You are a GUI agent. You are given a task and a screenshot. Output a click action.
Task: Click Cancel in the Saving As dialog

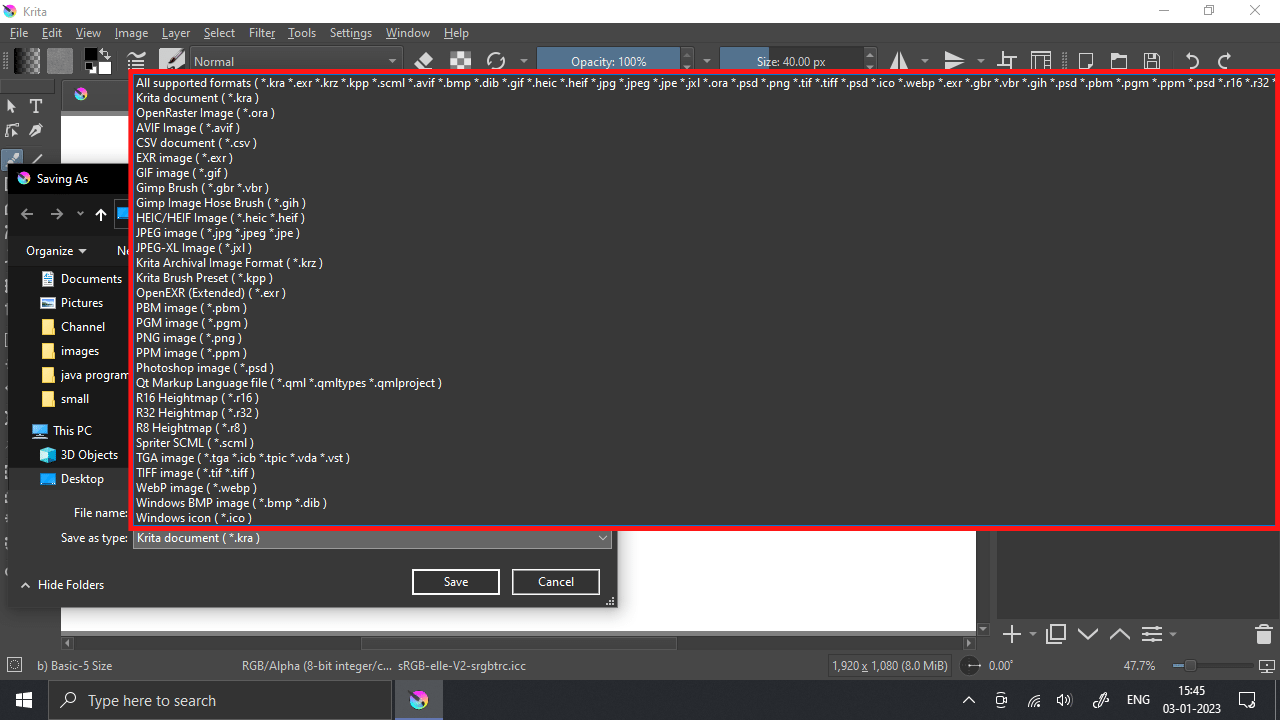555,582
